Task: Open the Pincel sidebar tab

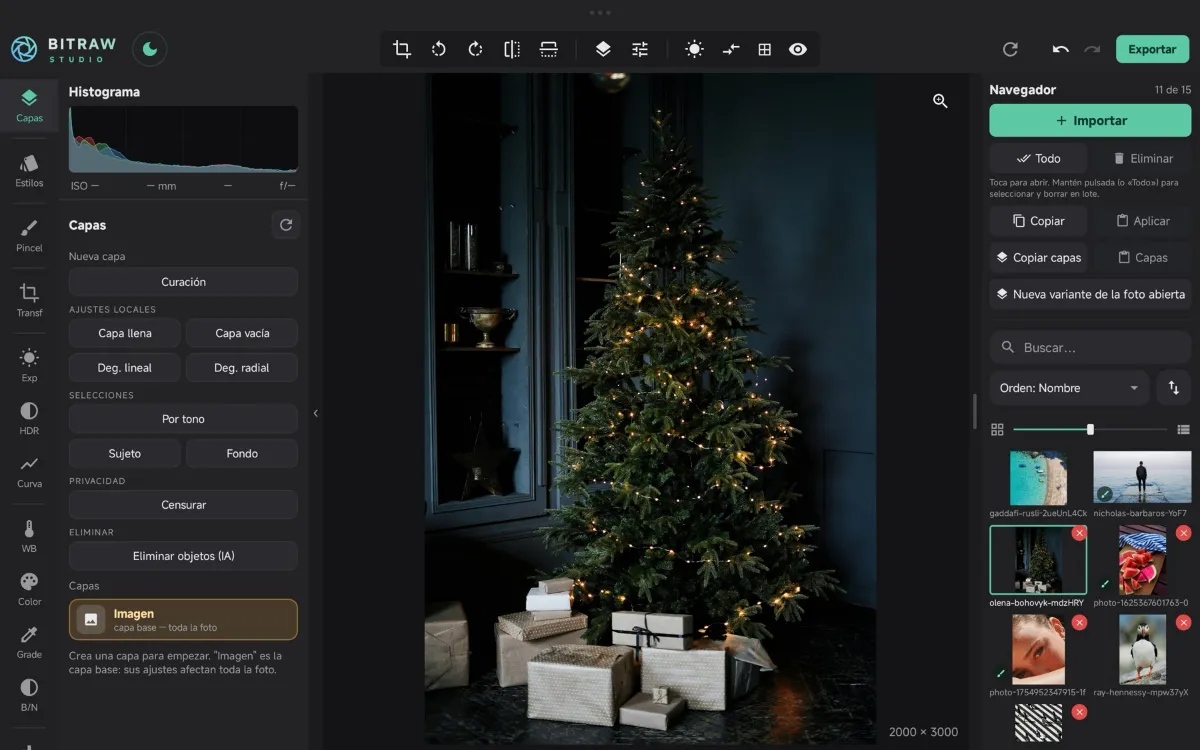Action: [29, 236]
